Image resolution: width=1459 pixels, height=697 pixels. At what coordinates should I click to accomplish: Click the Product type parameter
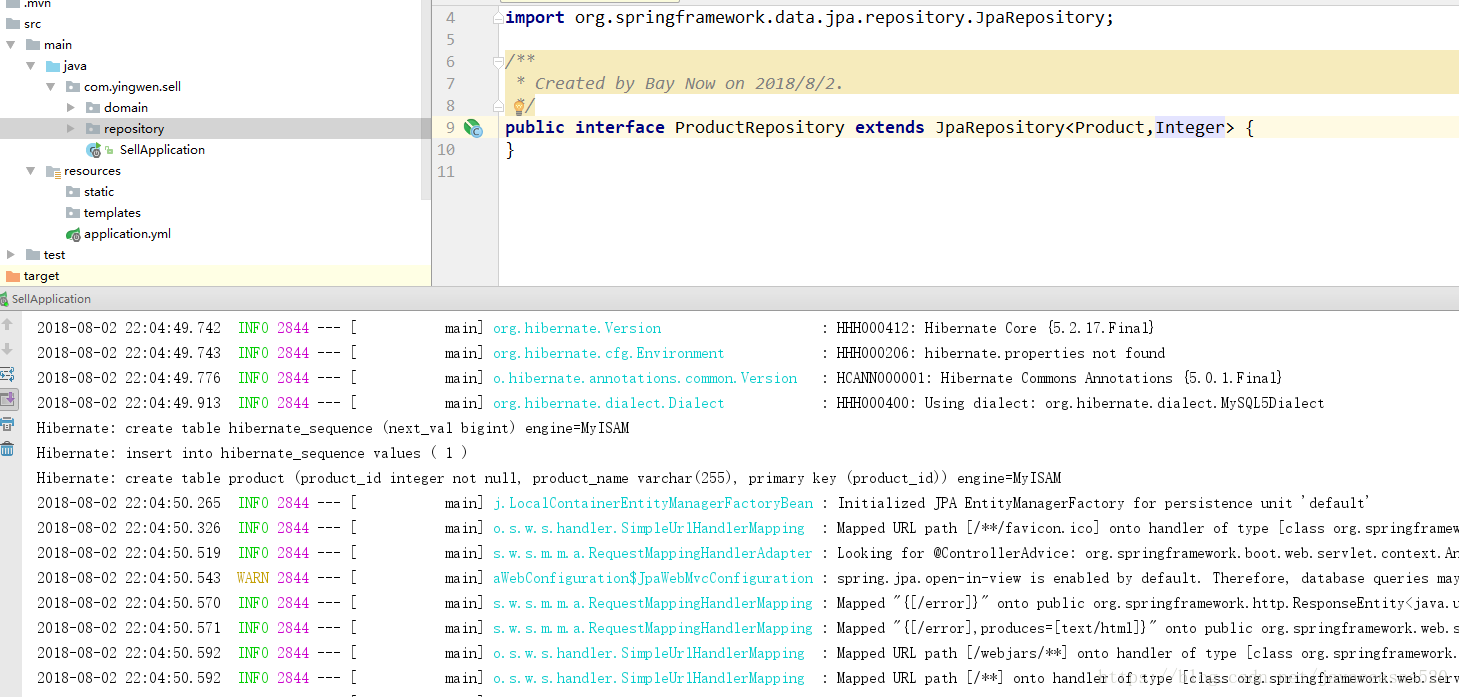[x=1110, y=127]
